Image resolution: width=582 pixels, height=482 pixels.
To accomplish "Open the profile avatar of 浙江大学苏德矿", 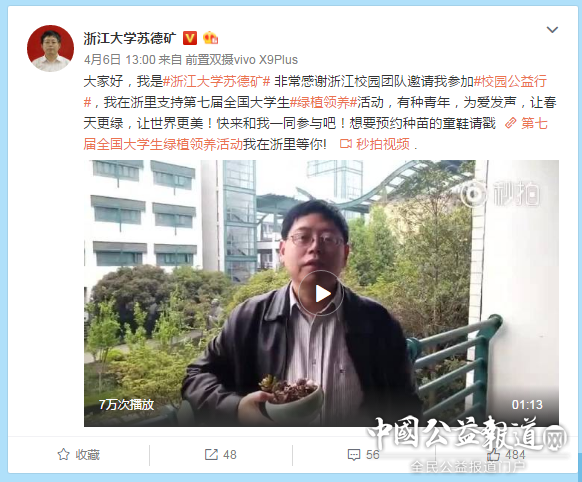I will [50, 48].
